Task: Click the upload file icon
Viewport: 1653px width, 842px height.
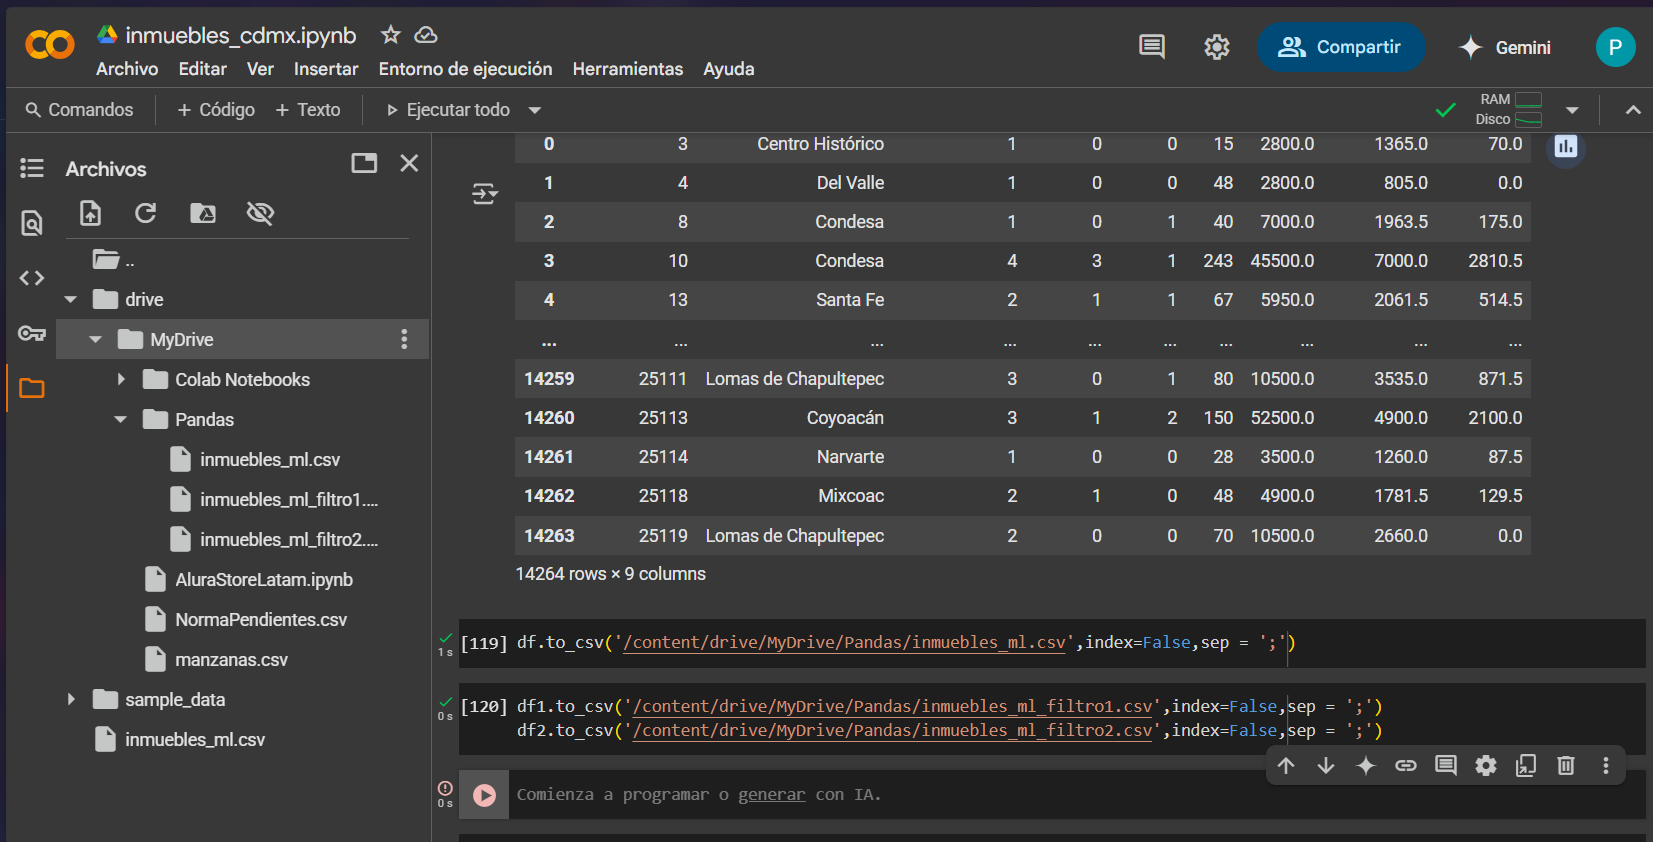Action: (91, 213)
